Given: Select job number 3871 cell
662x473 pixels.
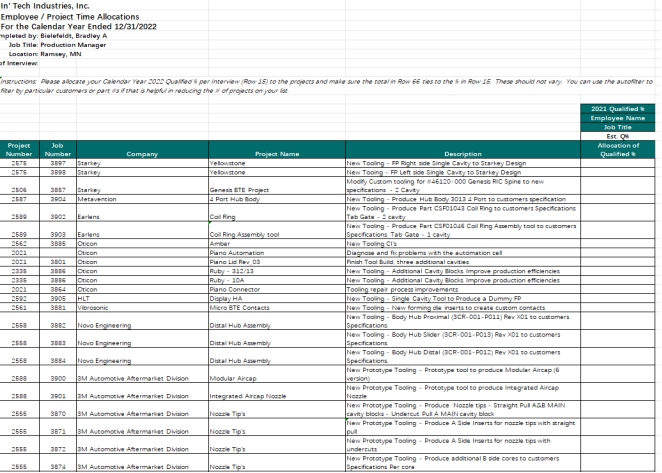Looking at the screenshot, I should (58, 427).
